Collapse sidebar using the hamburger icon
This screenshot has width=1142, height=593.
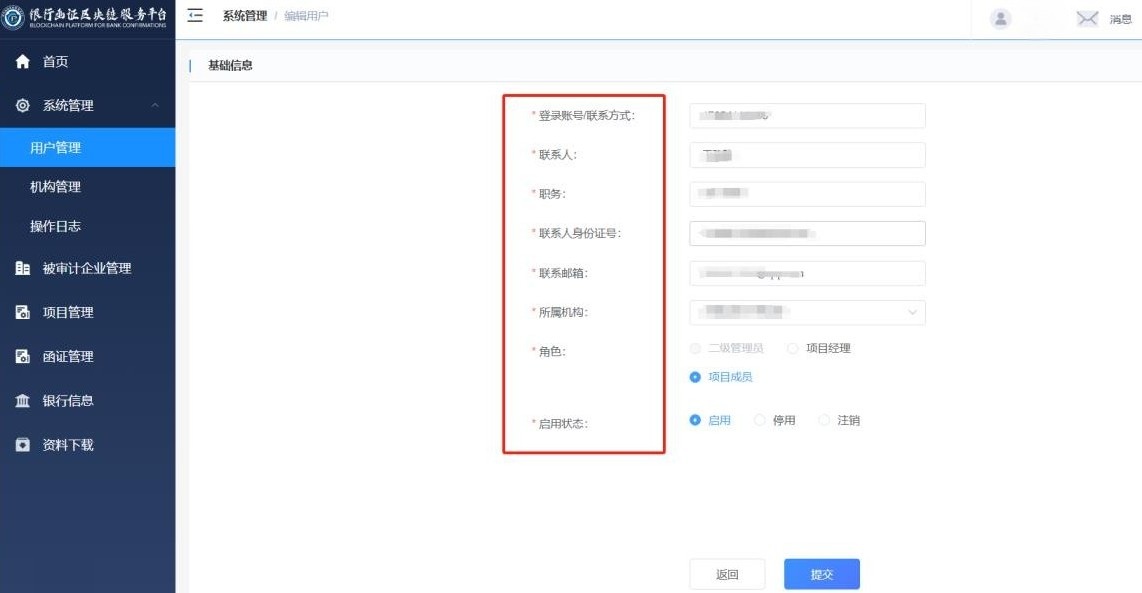[195, 16]
